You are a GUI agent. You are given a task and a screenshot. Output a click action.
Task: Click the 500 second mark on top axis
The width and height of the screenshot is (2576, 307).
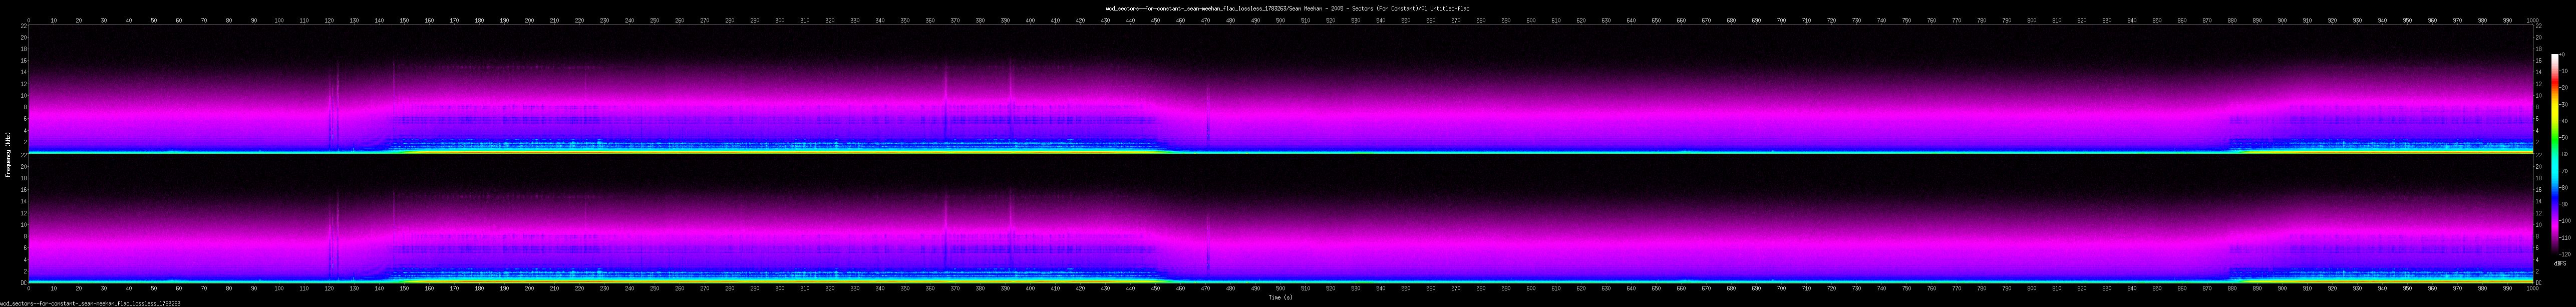point(1280,20)
